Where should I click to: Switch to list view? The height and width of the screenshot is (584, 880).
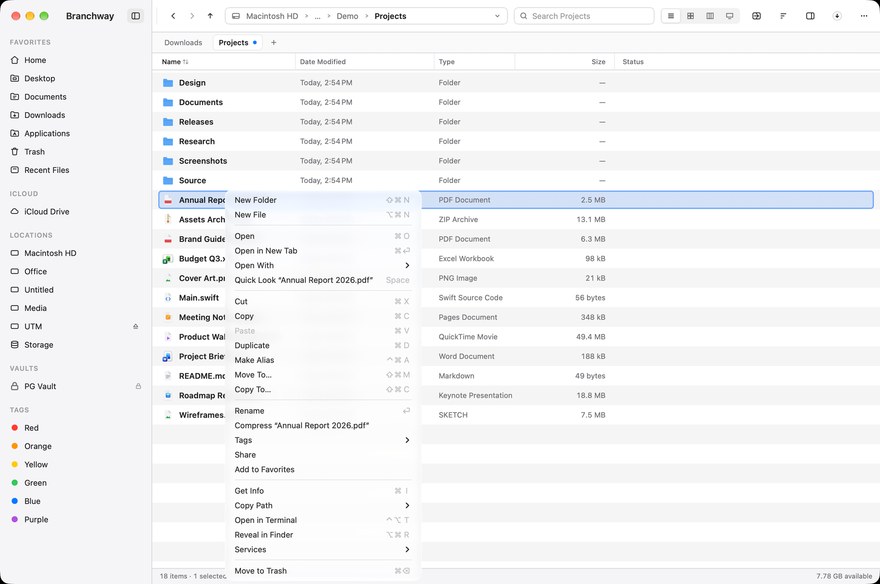(671, 16)
